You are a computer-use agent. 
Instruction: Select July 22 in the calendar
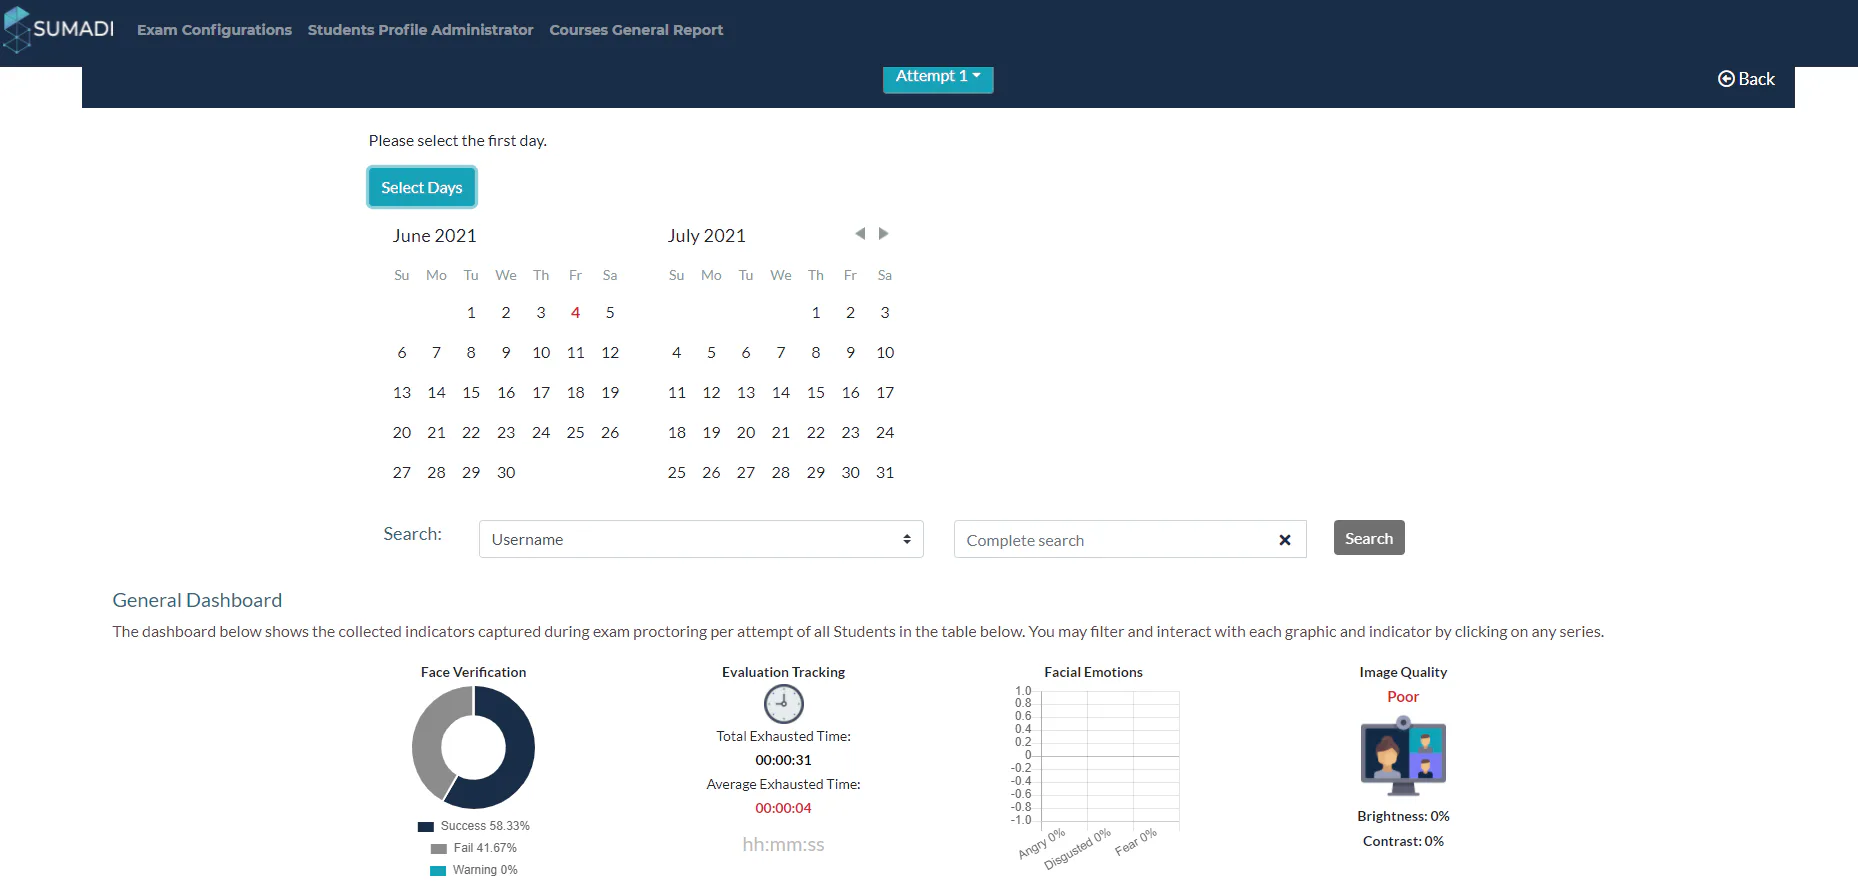pyautogui.click(x=816, y=433)
